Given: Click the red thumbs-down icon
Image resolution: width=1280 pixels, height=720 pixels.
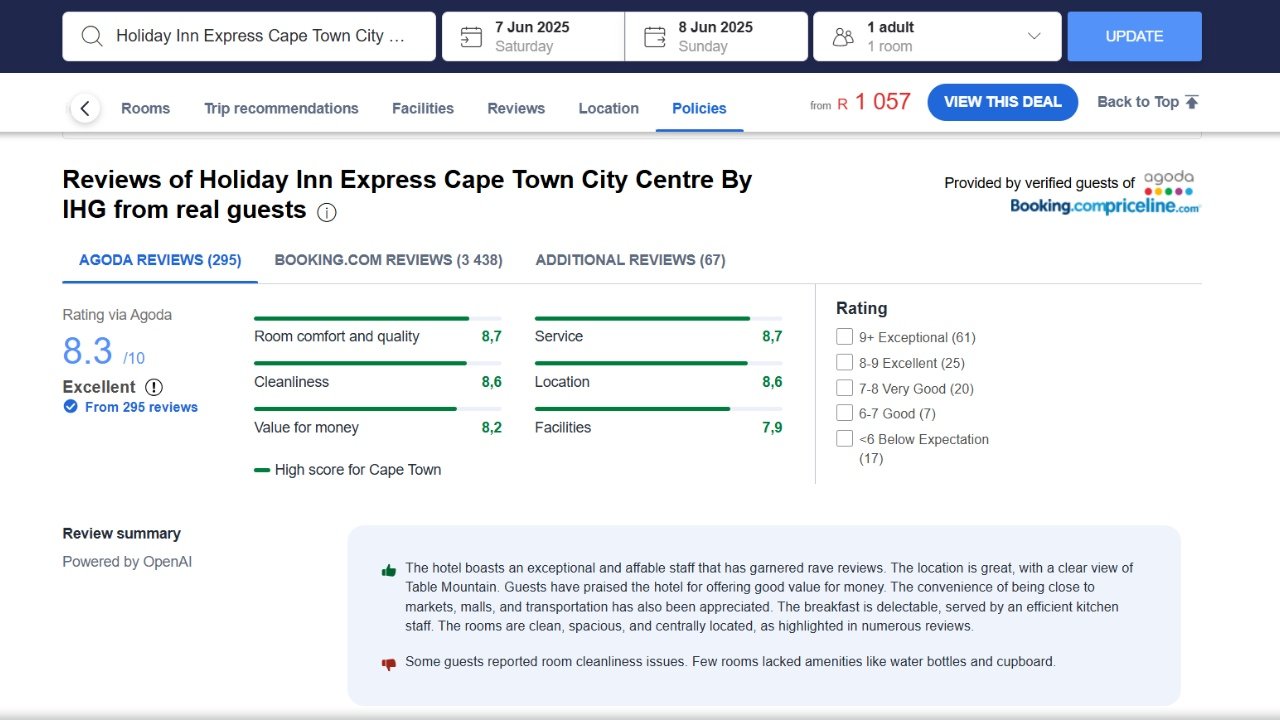Looking at the screenshot, I should click(389, 664).
